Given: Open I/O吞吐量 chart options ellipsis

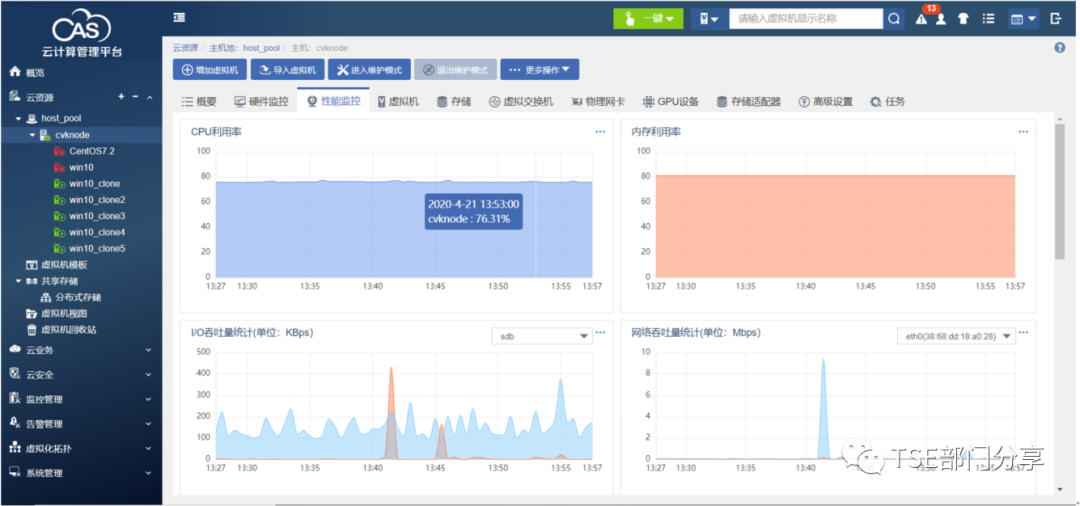Looking at the screenshot, I should pos(600,333).
